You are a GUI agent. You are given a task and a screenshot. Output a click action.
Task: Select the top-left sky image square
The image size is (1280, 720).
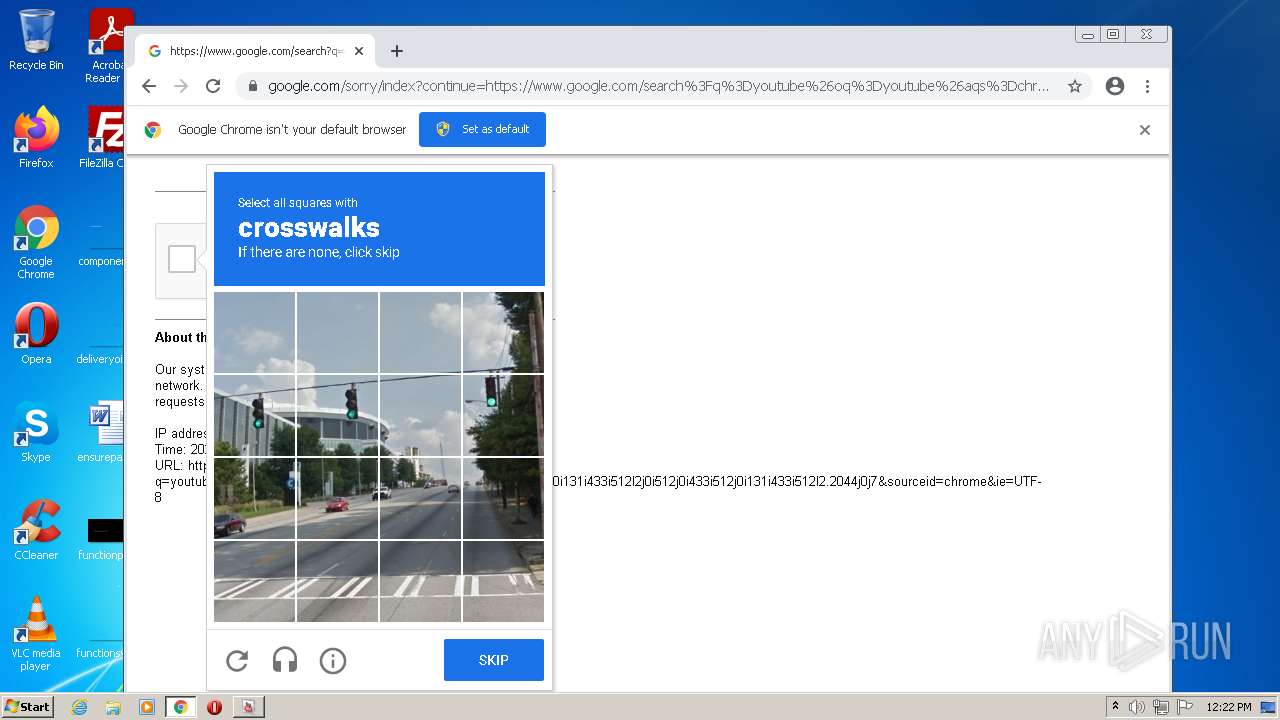(255, 332)
